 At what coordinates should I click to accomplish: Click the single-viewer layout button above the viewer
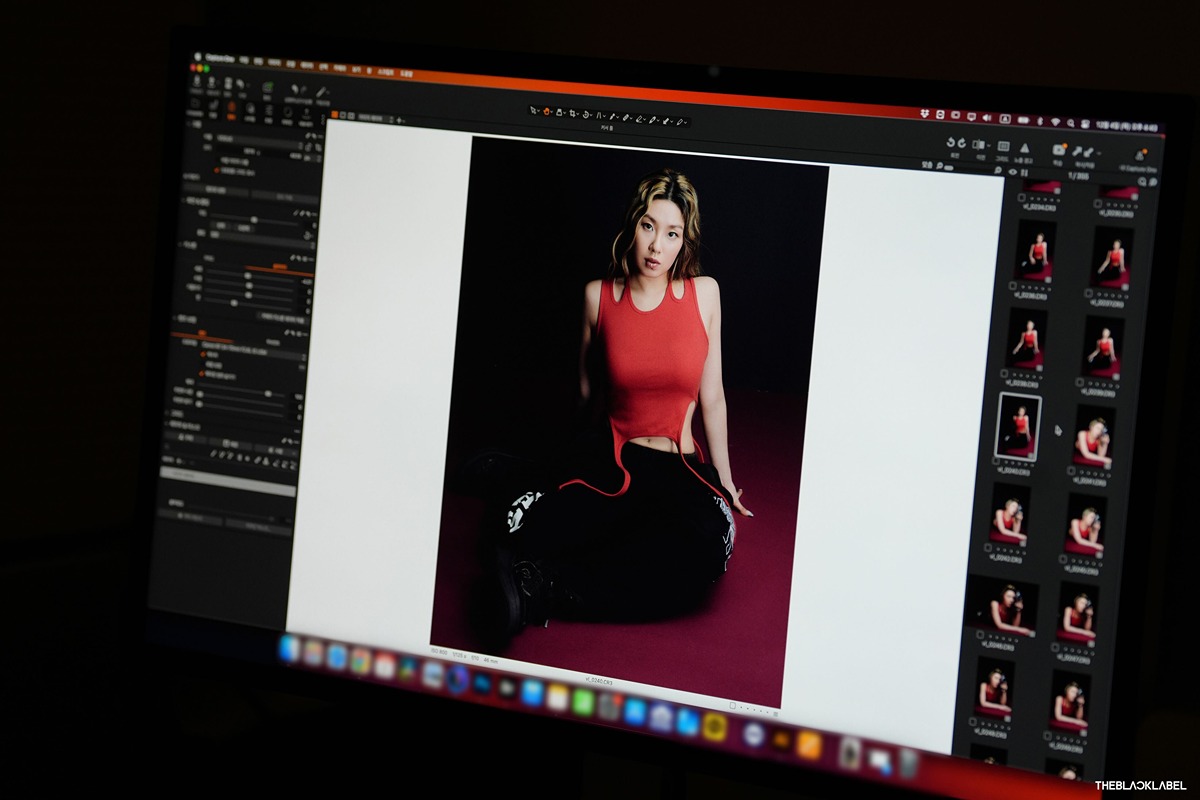click(335, 115)
